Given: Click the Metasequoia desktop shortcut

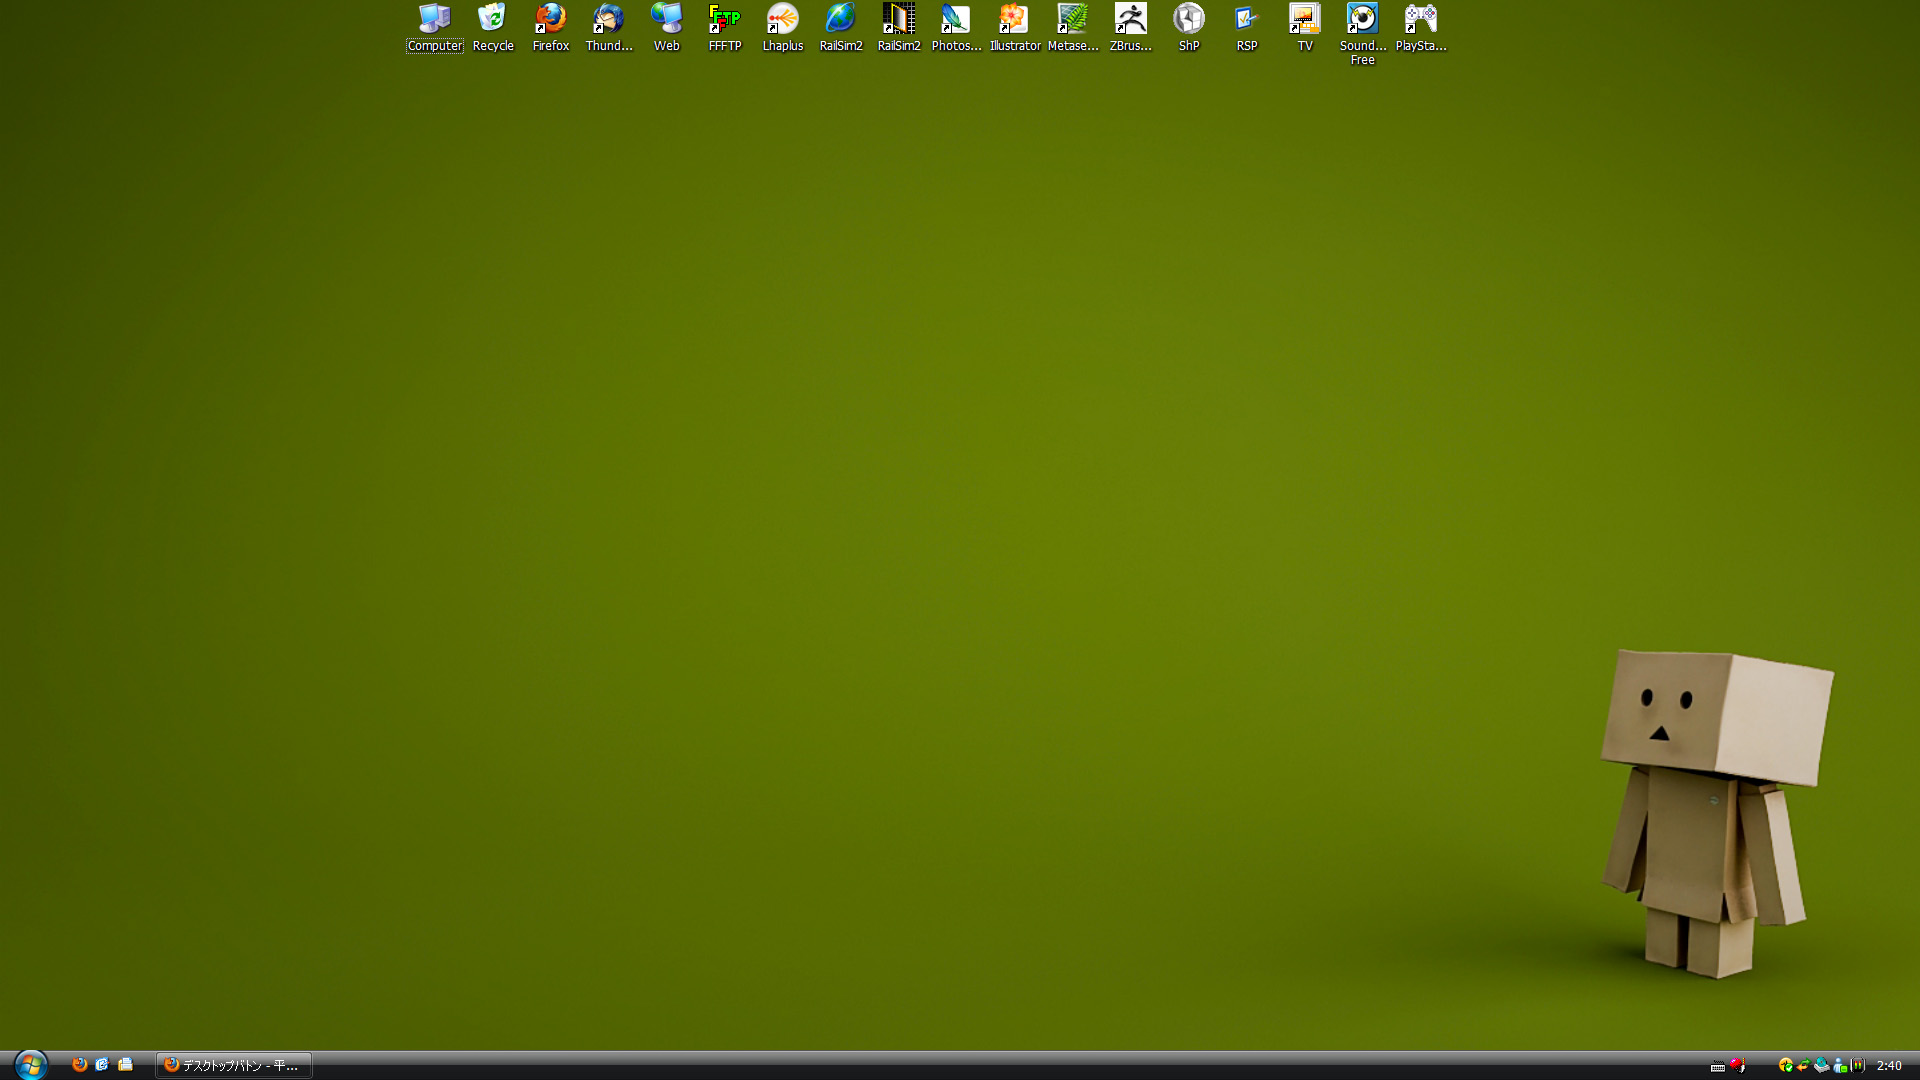Looking at the screenshot, I should 1072,19.
